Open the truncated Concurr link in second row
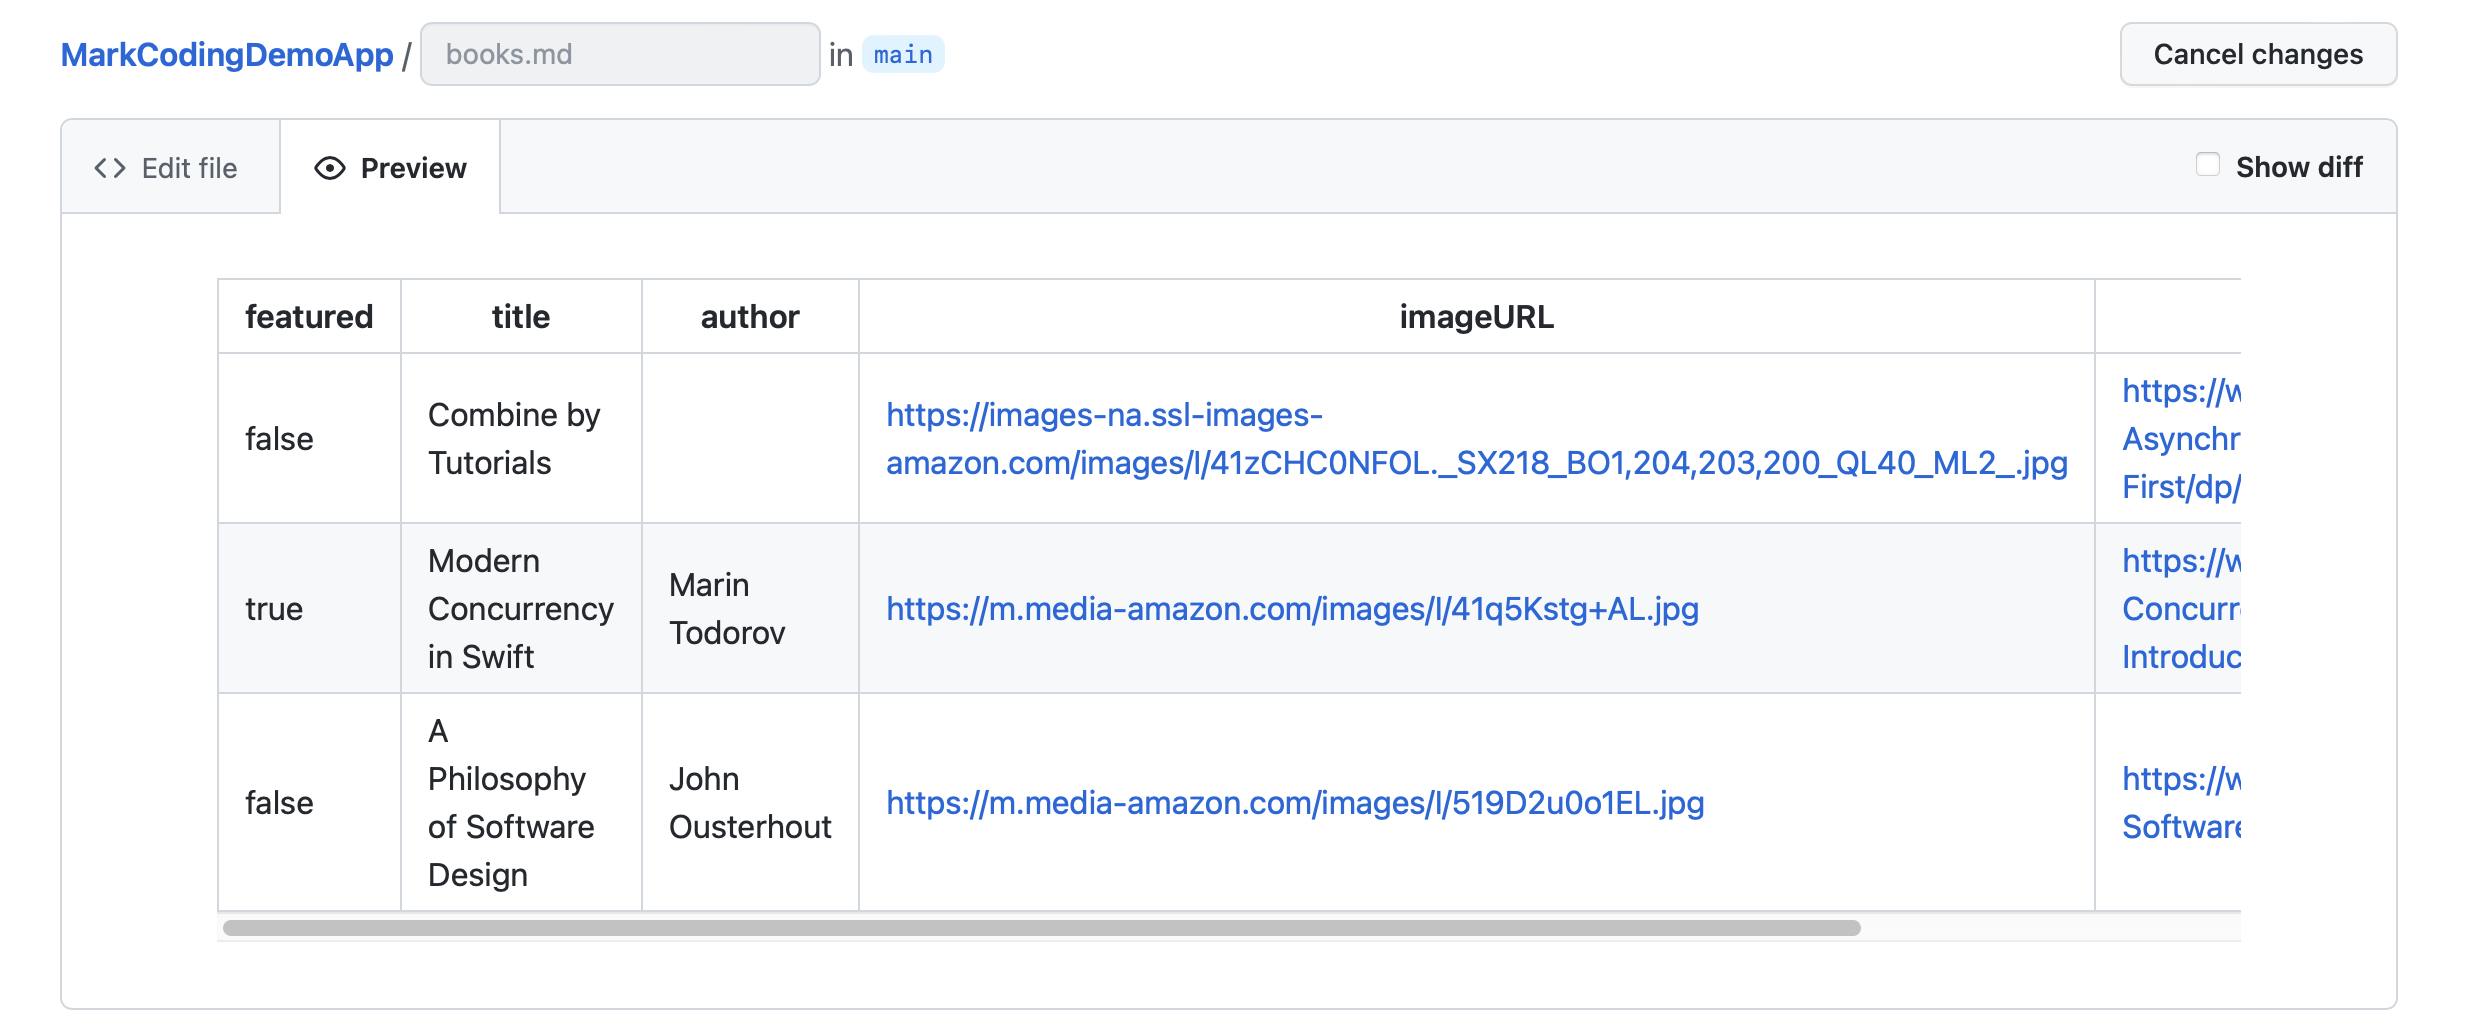This screenshot has width=2472, height=1034. coord(2181,608)
